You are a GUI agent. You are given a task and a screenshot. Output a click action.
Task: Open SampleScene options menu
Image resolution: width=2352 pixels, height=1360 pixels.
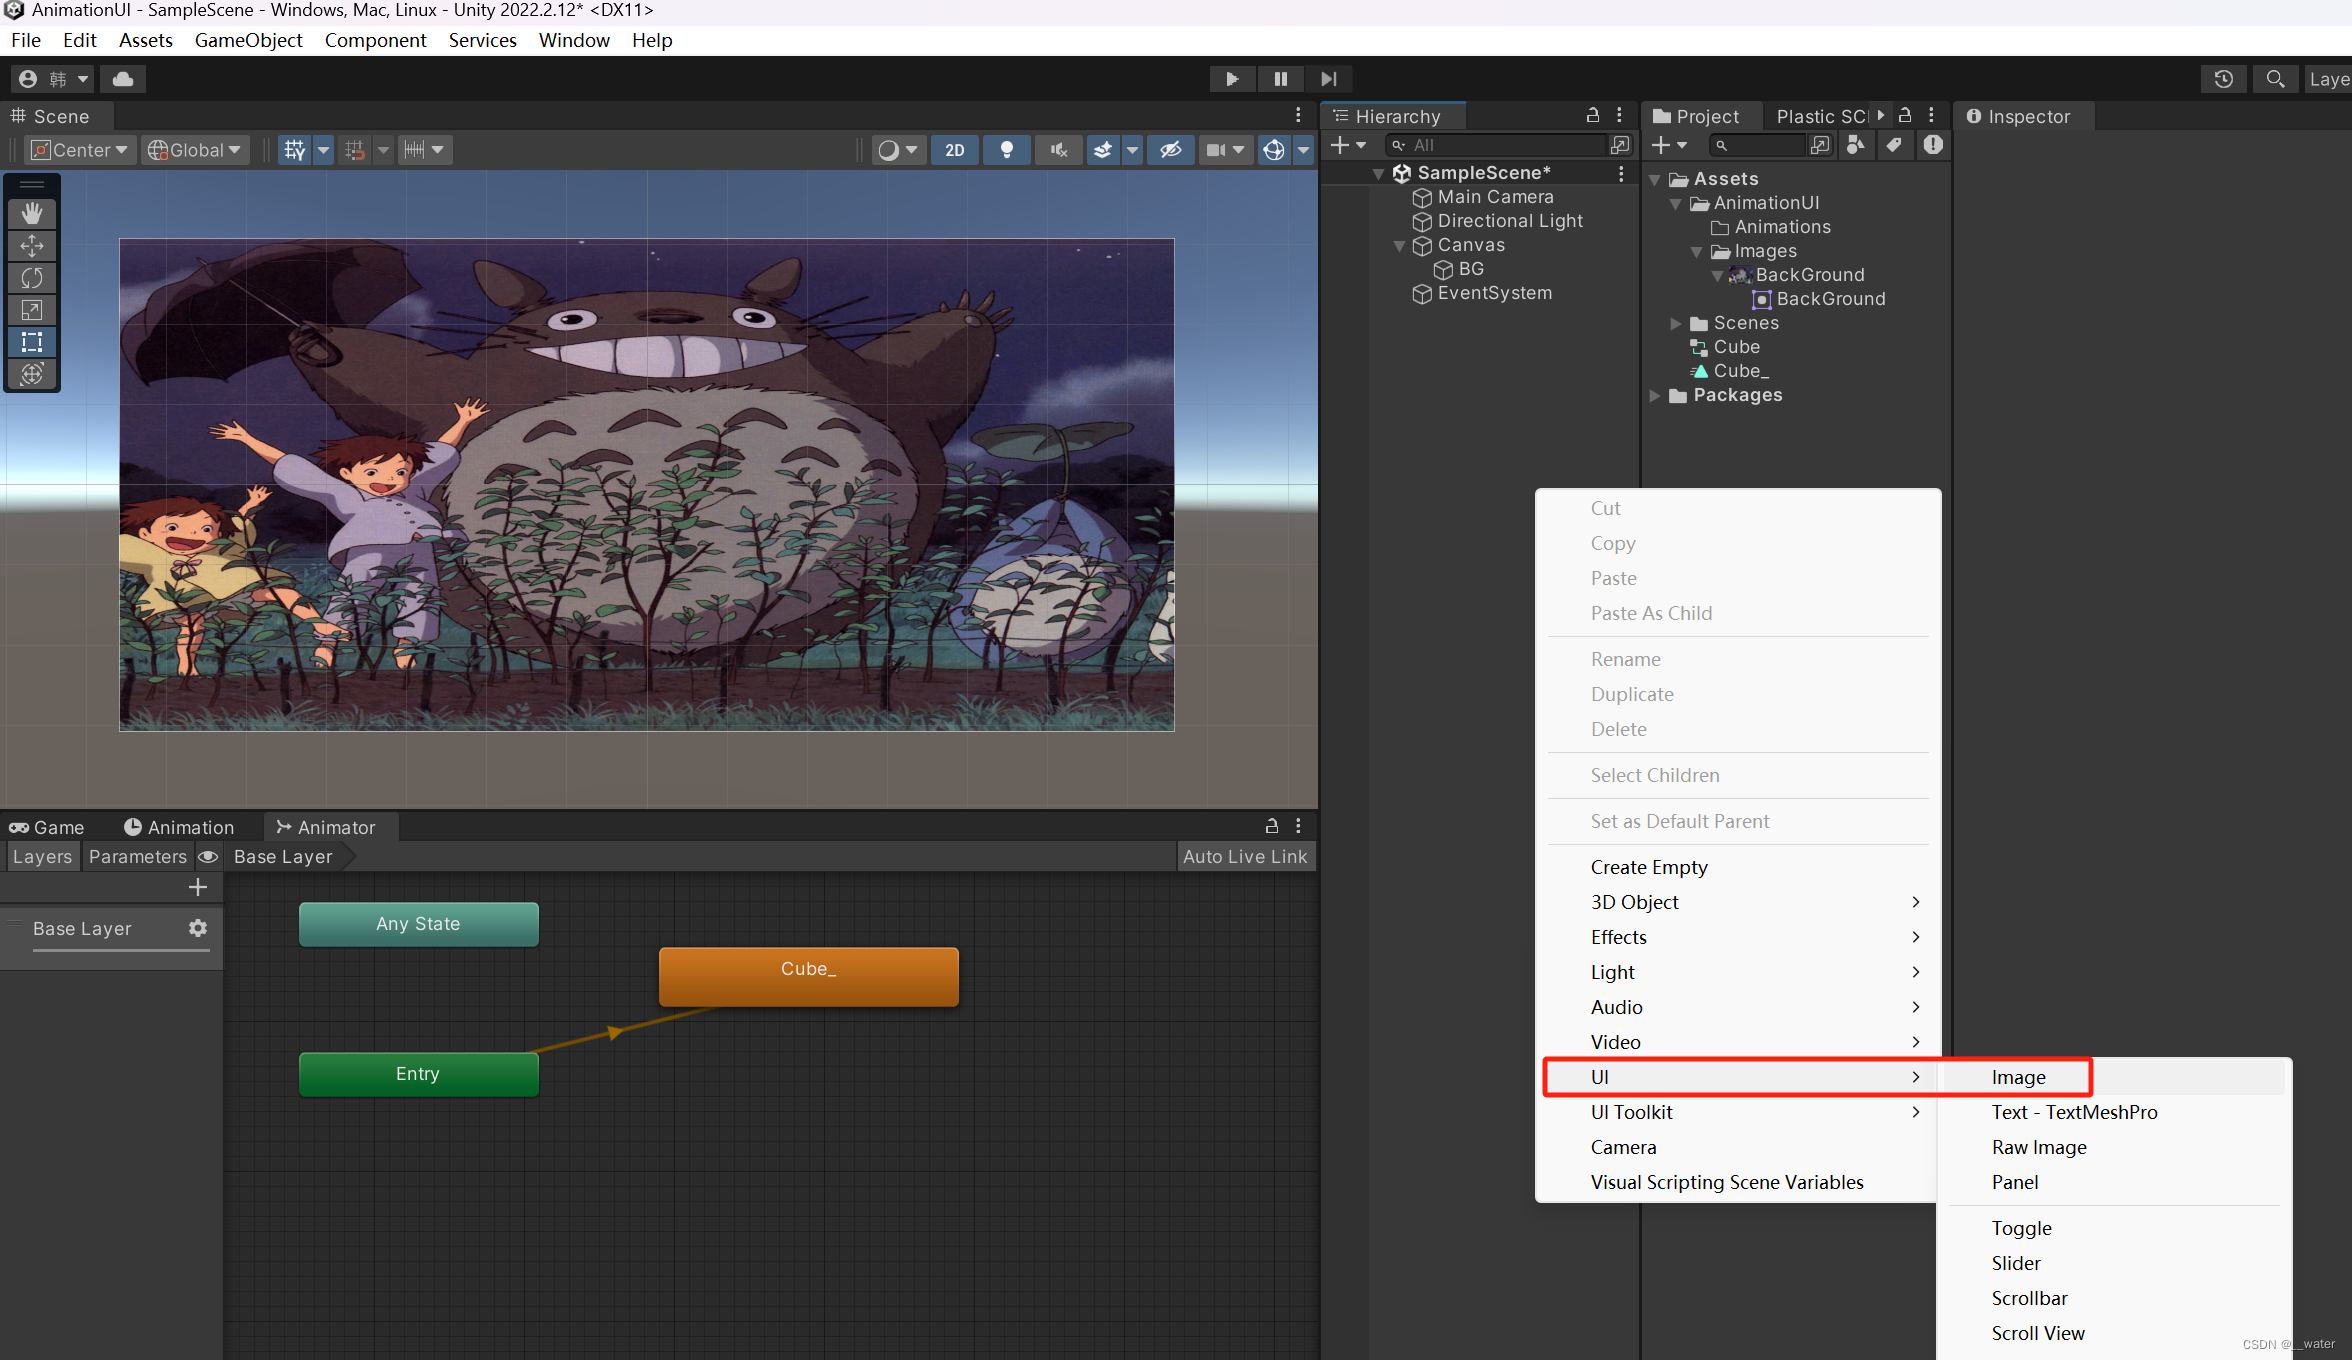point(1621,173)
